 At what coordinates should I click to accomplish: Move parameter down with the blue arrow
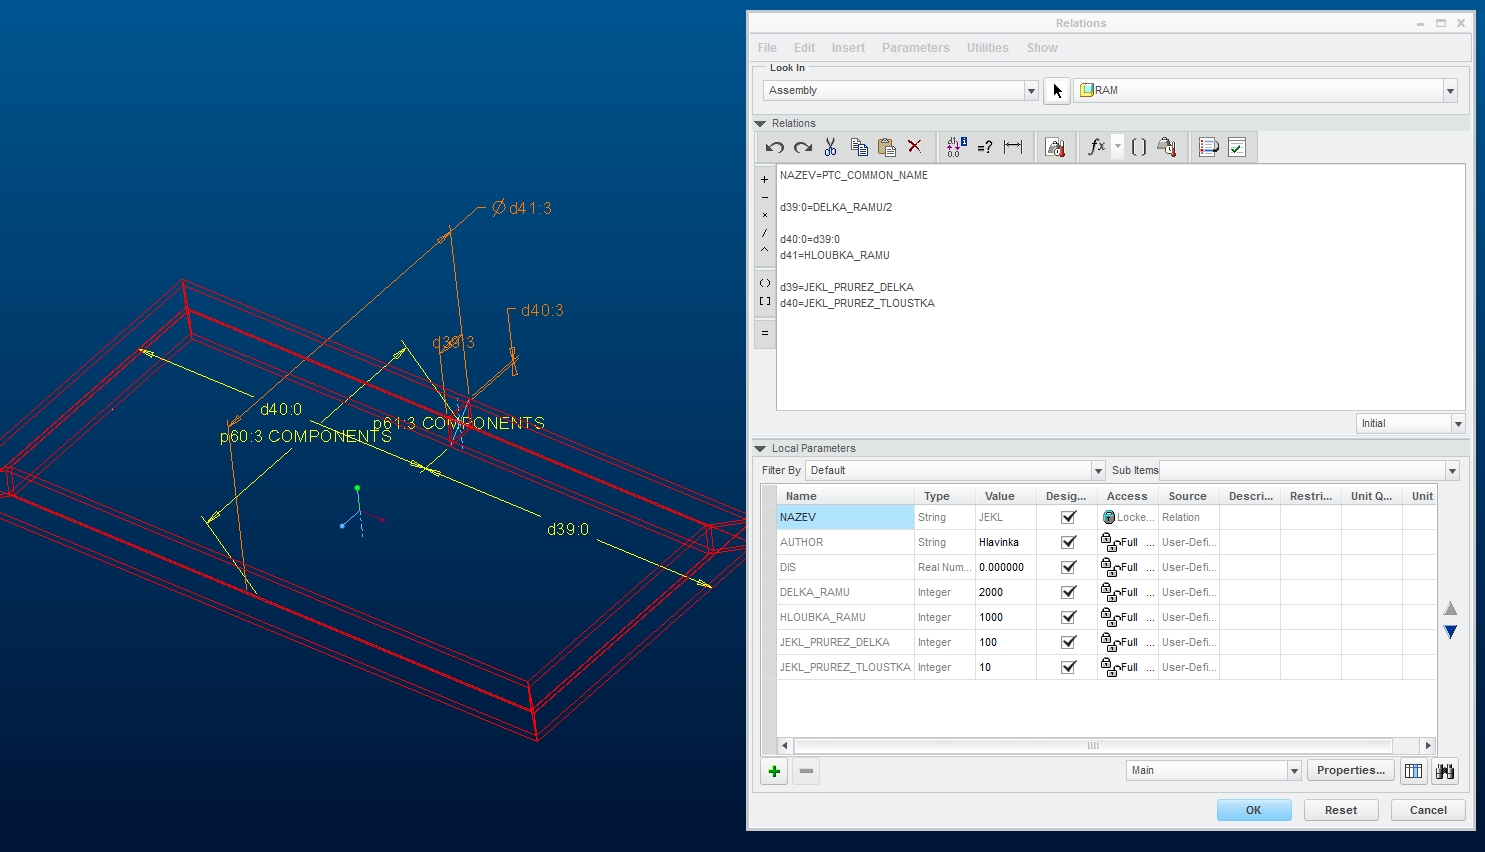1451,632
